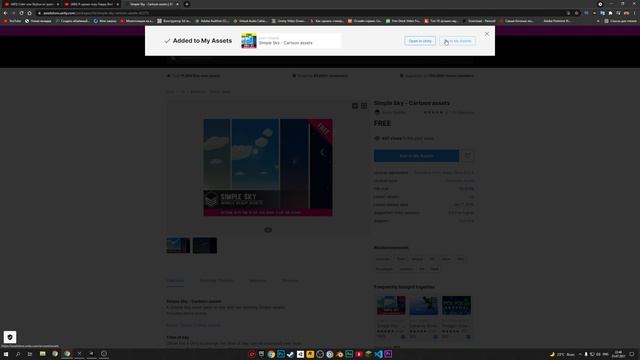The height and width of the screenshot is (360, 640).
Task: Click the taskbar search icon
Action: (x=18, y=354)
